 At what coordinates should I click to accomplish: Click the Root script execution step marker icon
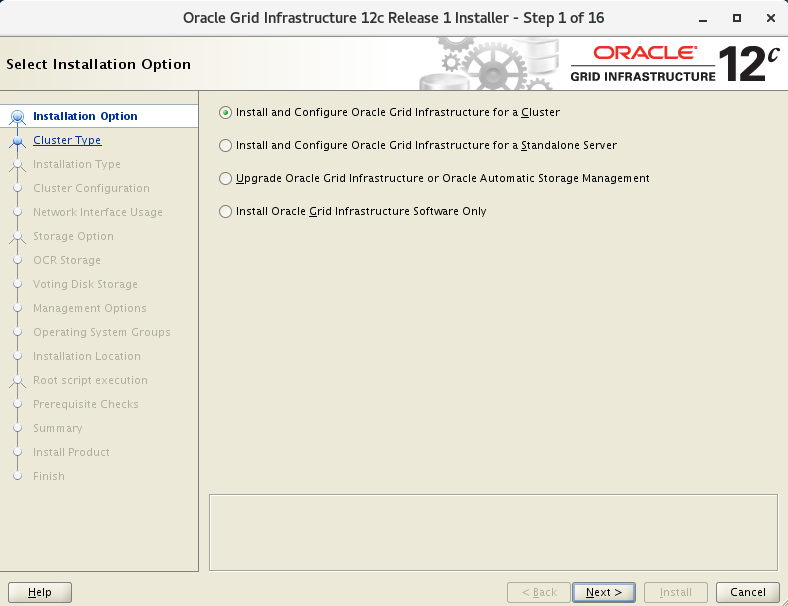18,381
